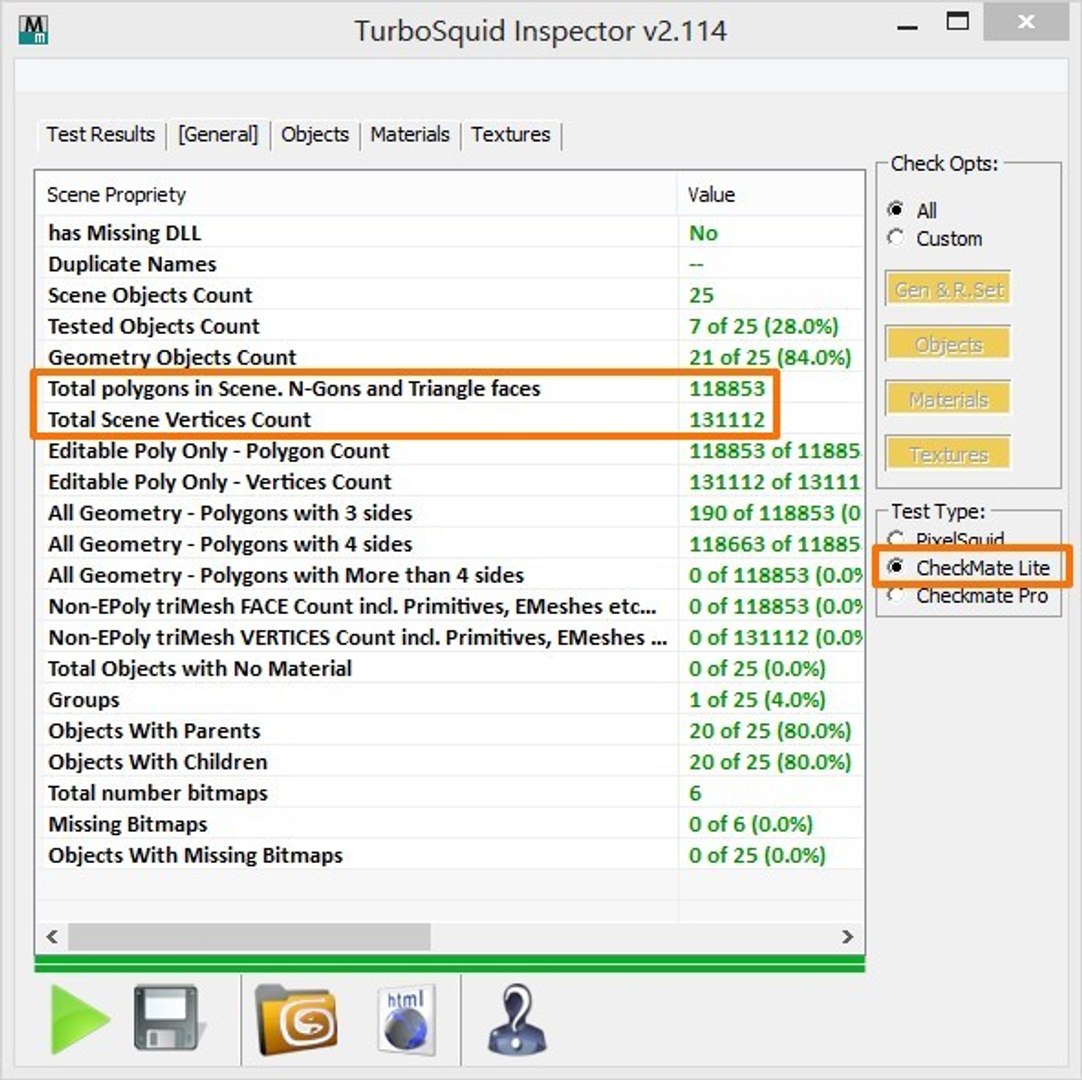Select Polygons with 4 sides row
Image resolution: width=1082 pixels, height=1080 pixels.
tap(449, 544)
